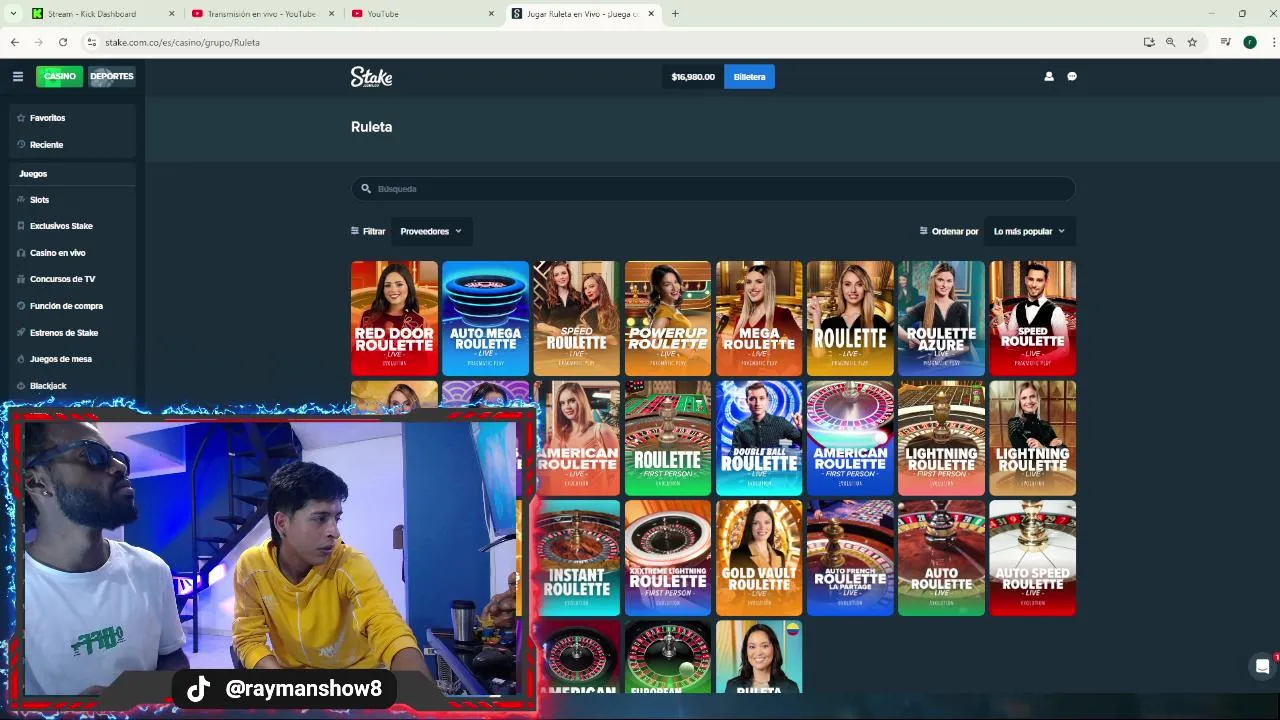
Task: Open the Chrome menu three dots
Action: tap(1273, 42)
